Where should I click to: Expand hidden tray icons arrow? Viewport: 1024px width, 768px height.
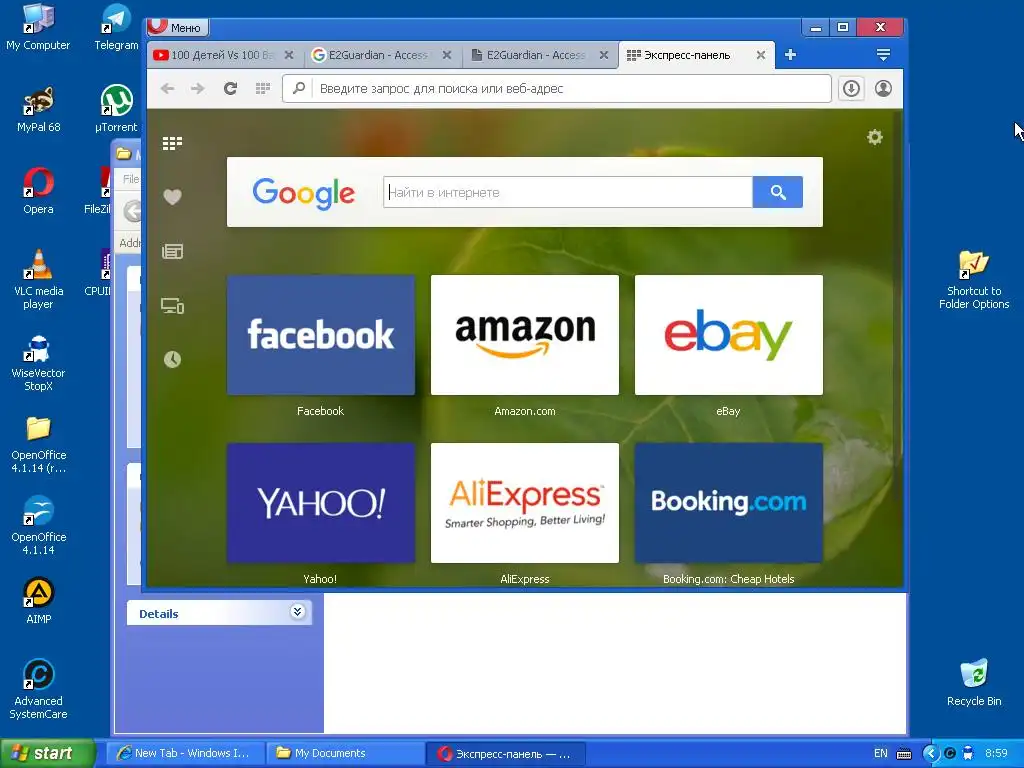930,753
